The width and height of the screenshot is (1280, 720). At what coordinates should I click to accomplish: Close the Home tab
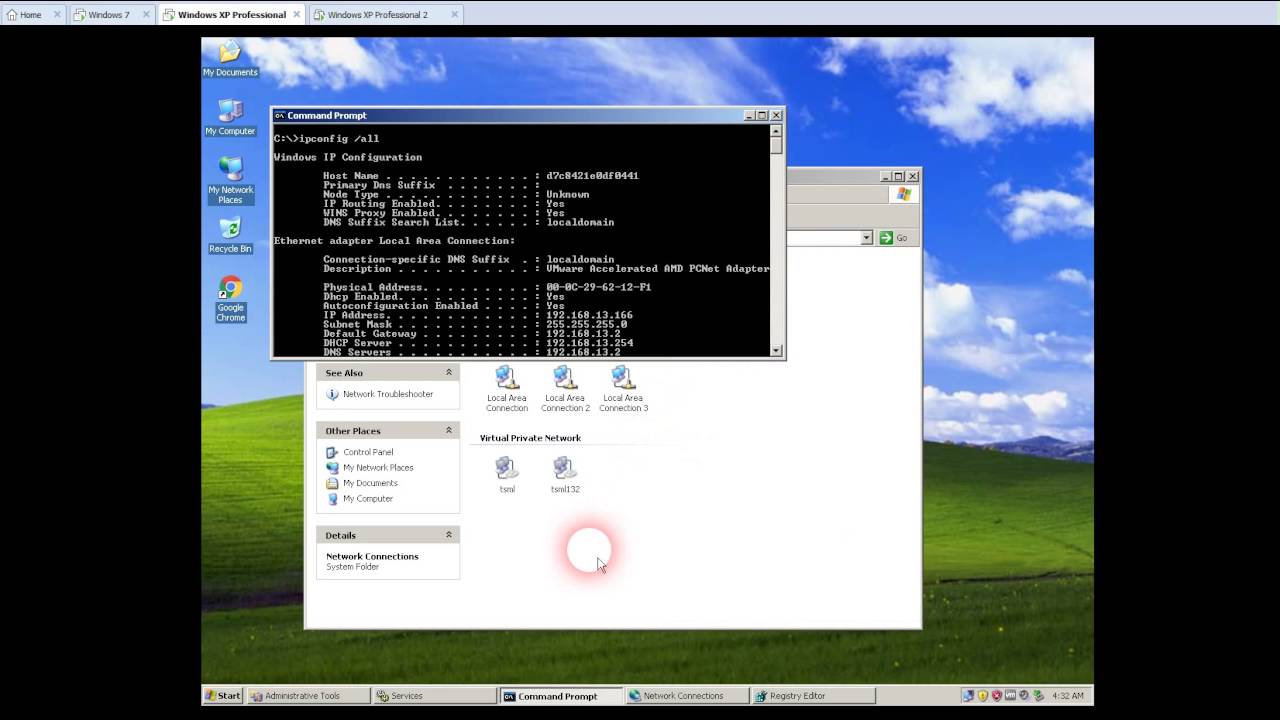(x=58, y=15)
